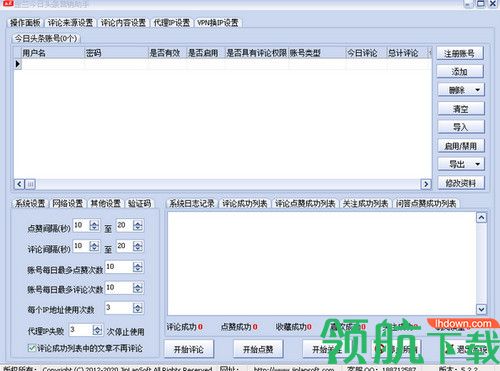Click the 评论间隔 minimum value stepper
This screenshot has height=371, width=500.
click(94, 246)
